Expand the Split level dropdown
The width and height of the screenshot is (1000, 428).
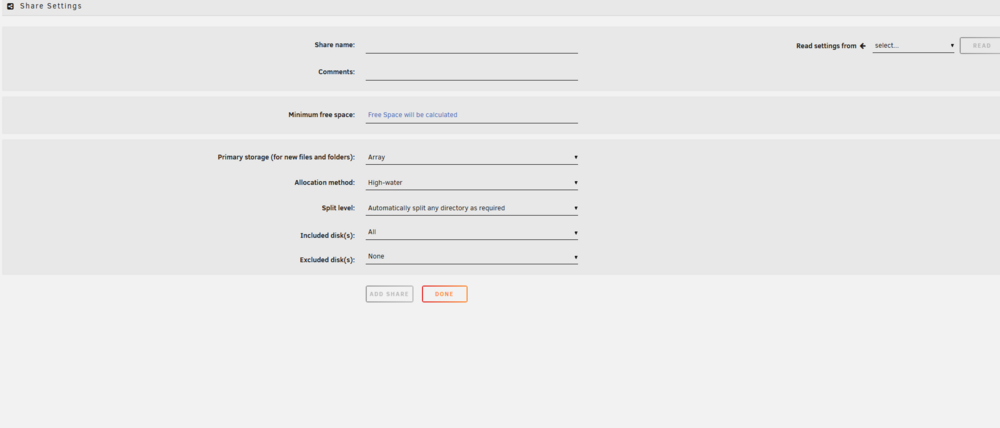[471, 208]
